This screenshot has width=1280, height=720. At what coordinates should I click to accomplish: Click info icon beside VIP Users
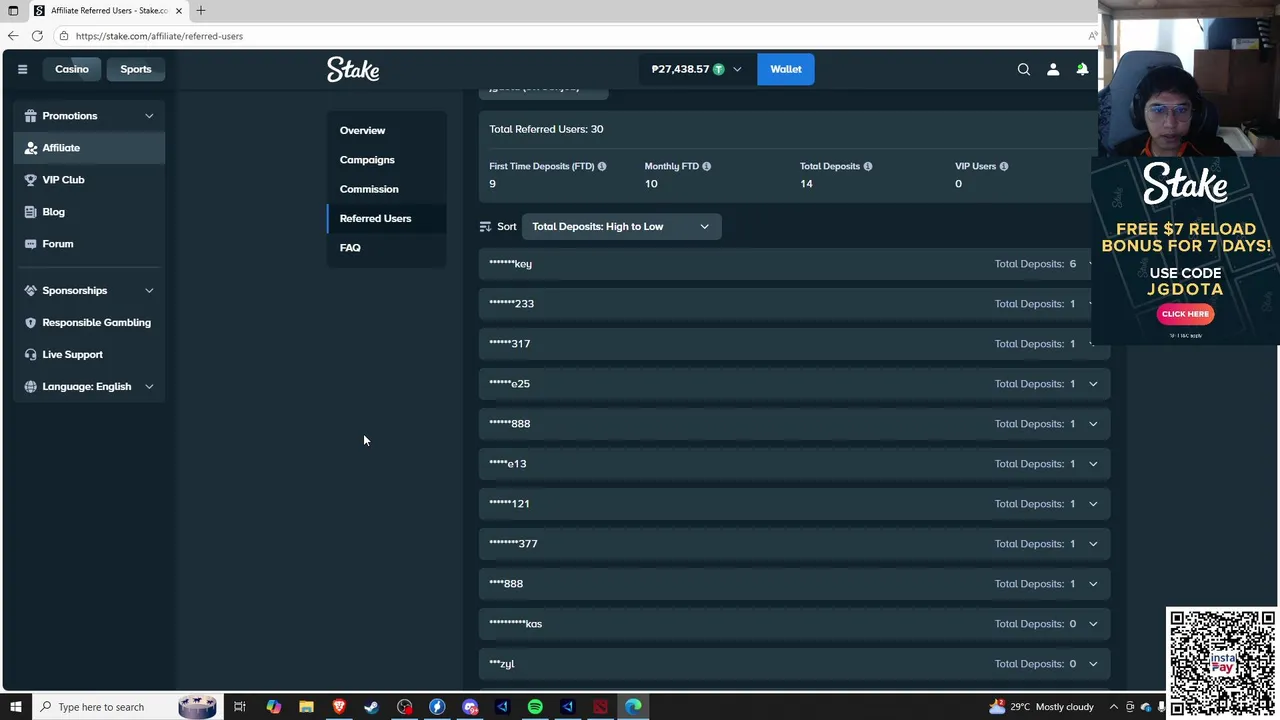coord(1003,166)
